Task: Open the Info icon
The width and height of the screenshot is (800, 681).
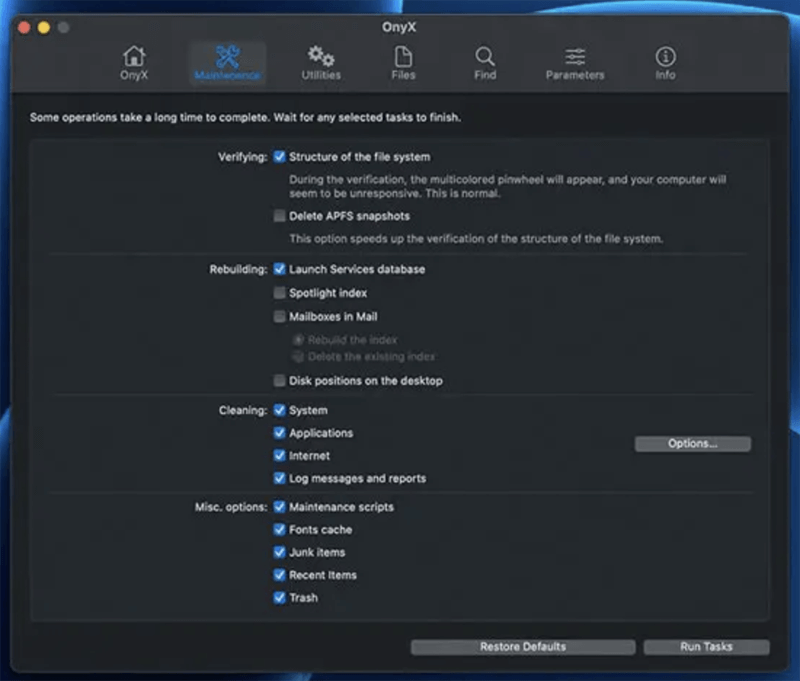Action: coord(665,57)
